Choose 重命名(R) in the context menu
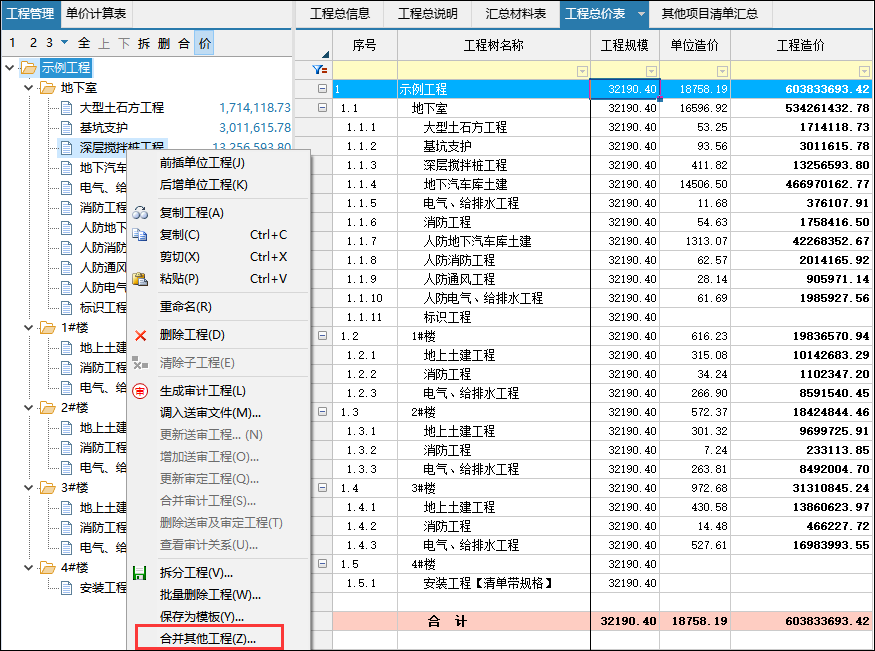 point(186,307)
